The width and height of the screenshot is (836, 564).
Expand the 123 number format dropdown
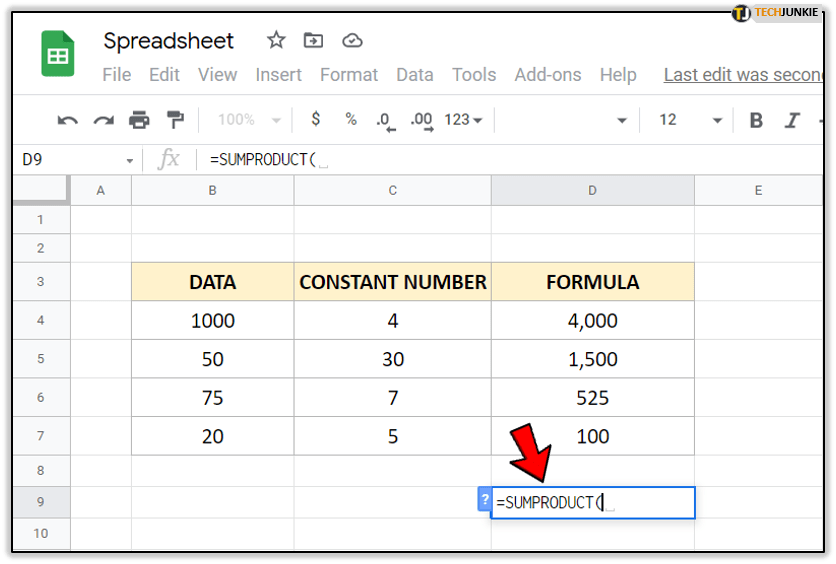[463, 120]
